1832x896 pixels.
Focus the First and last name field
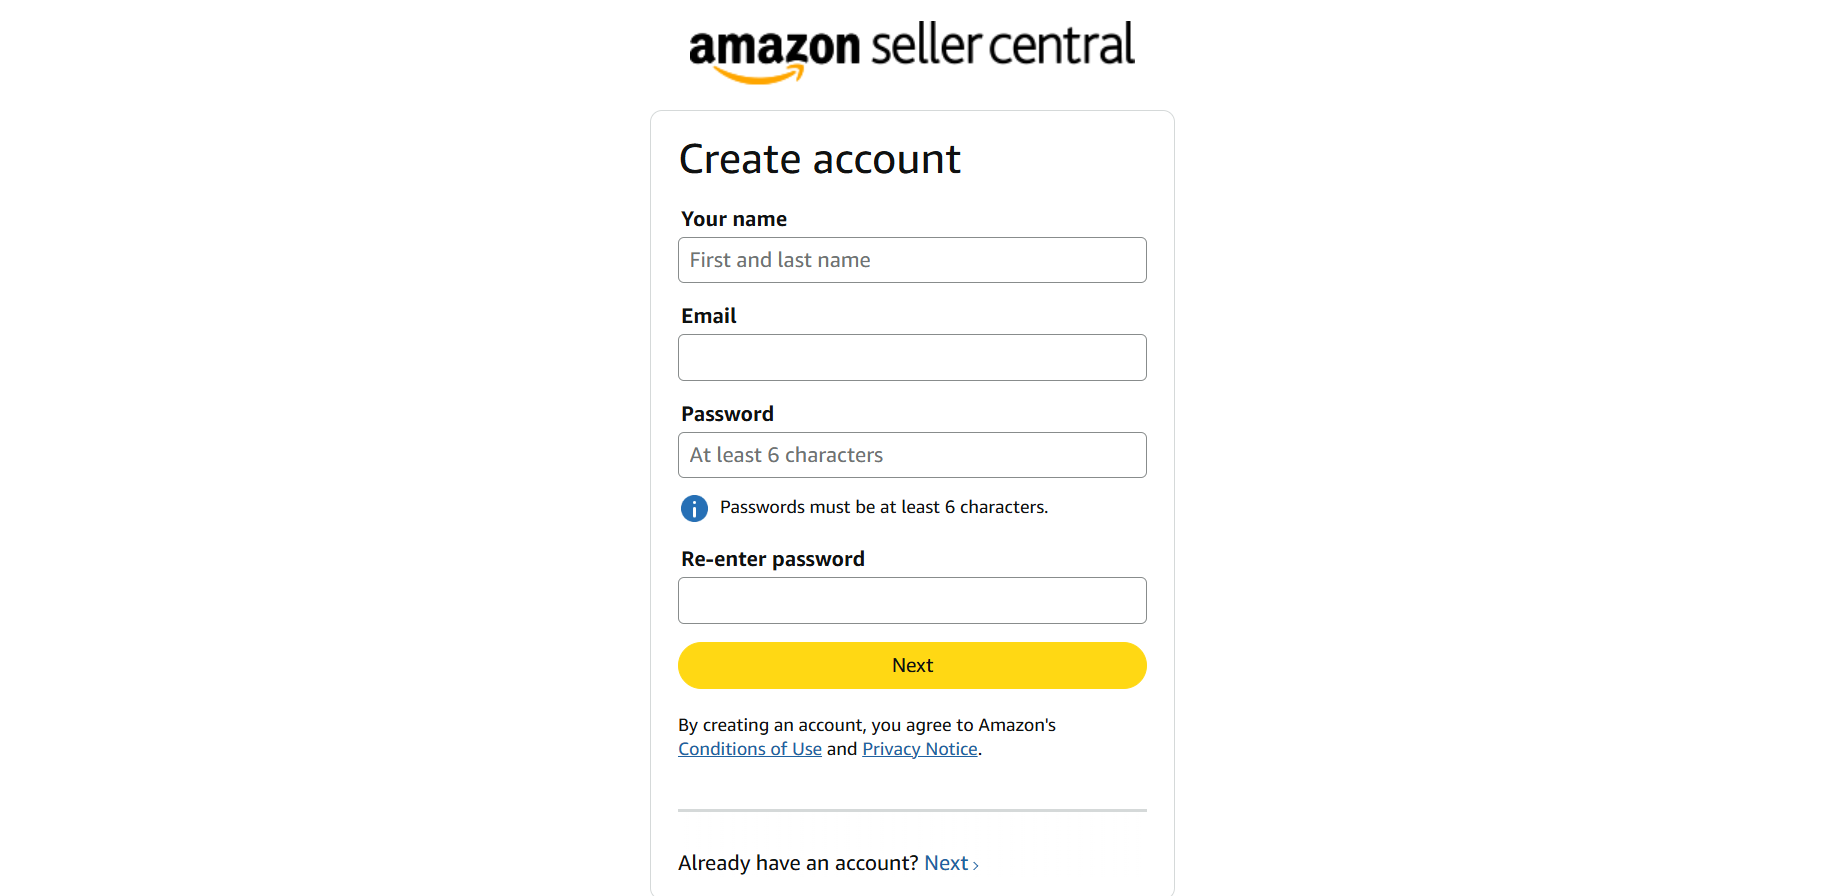[x=912, y=260]
